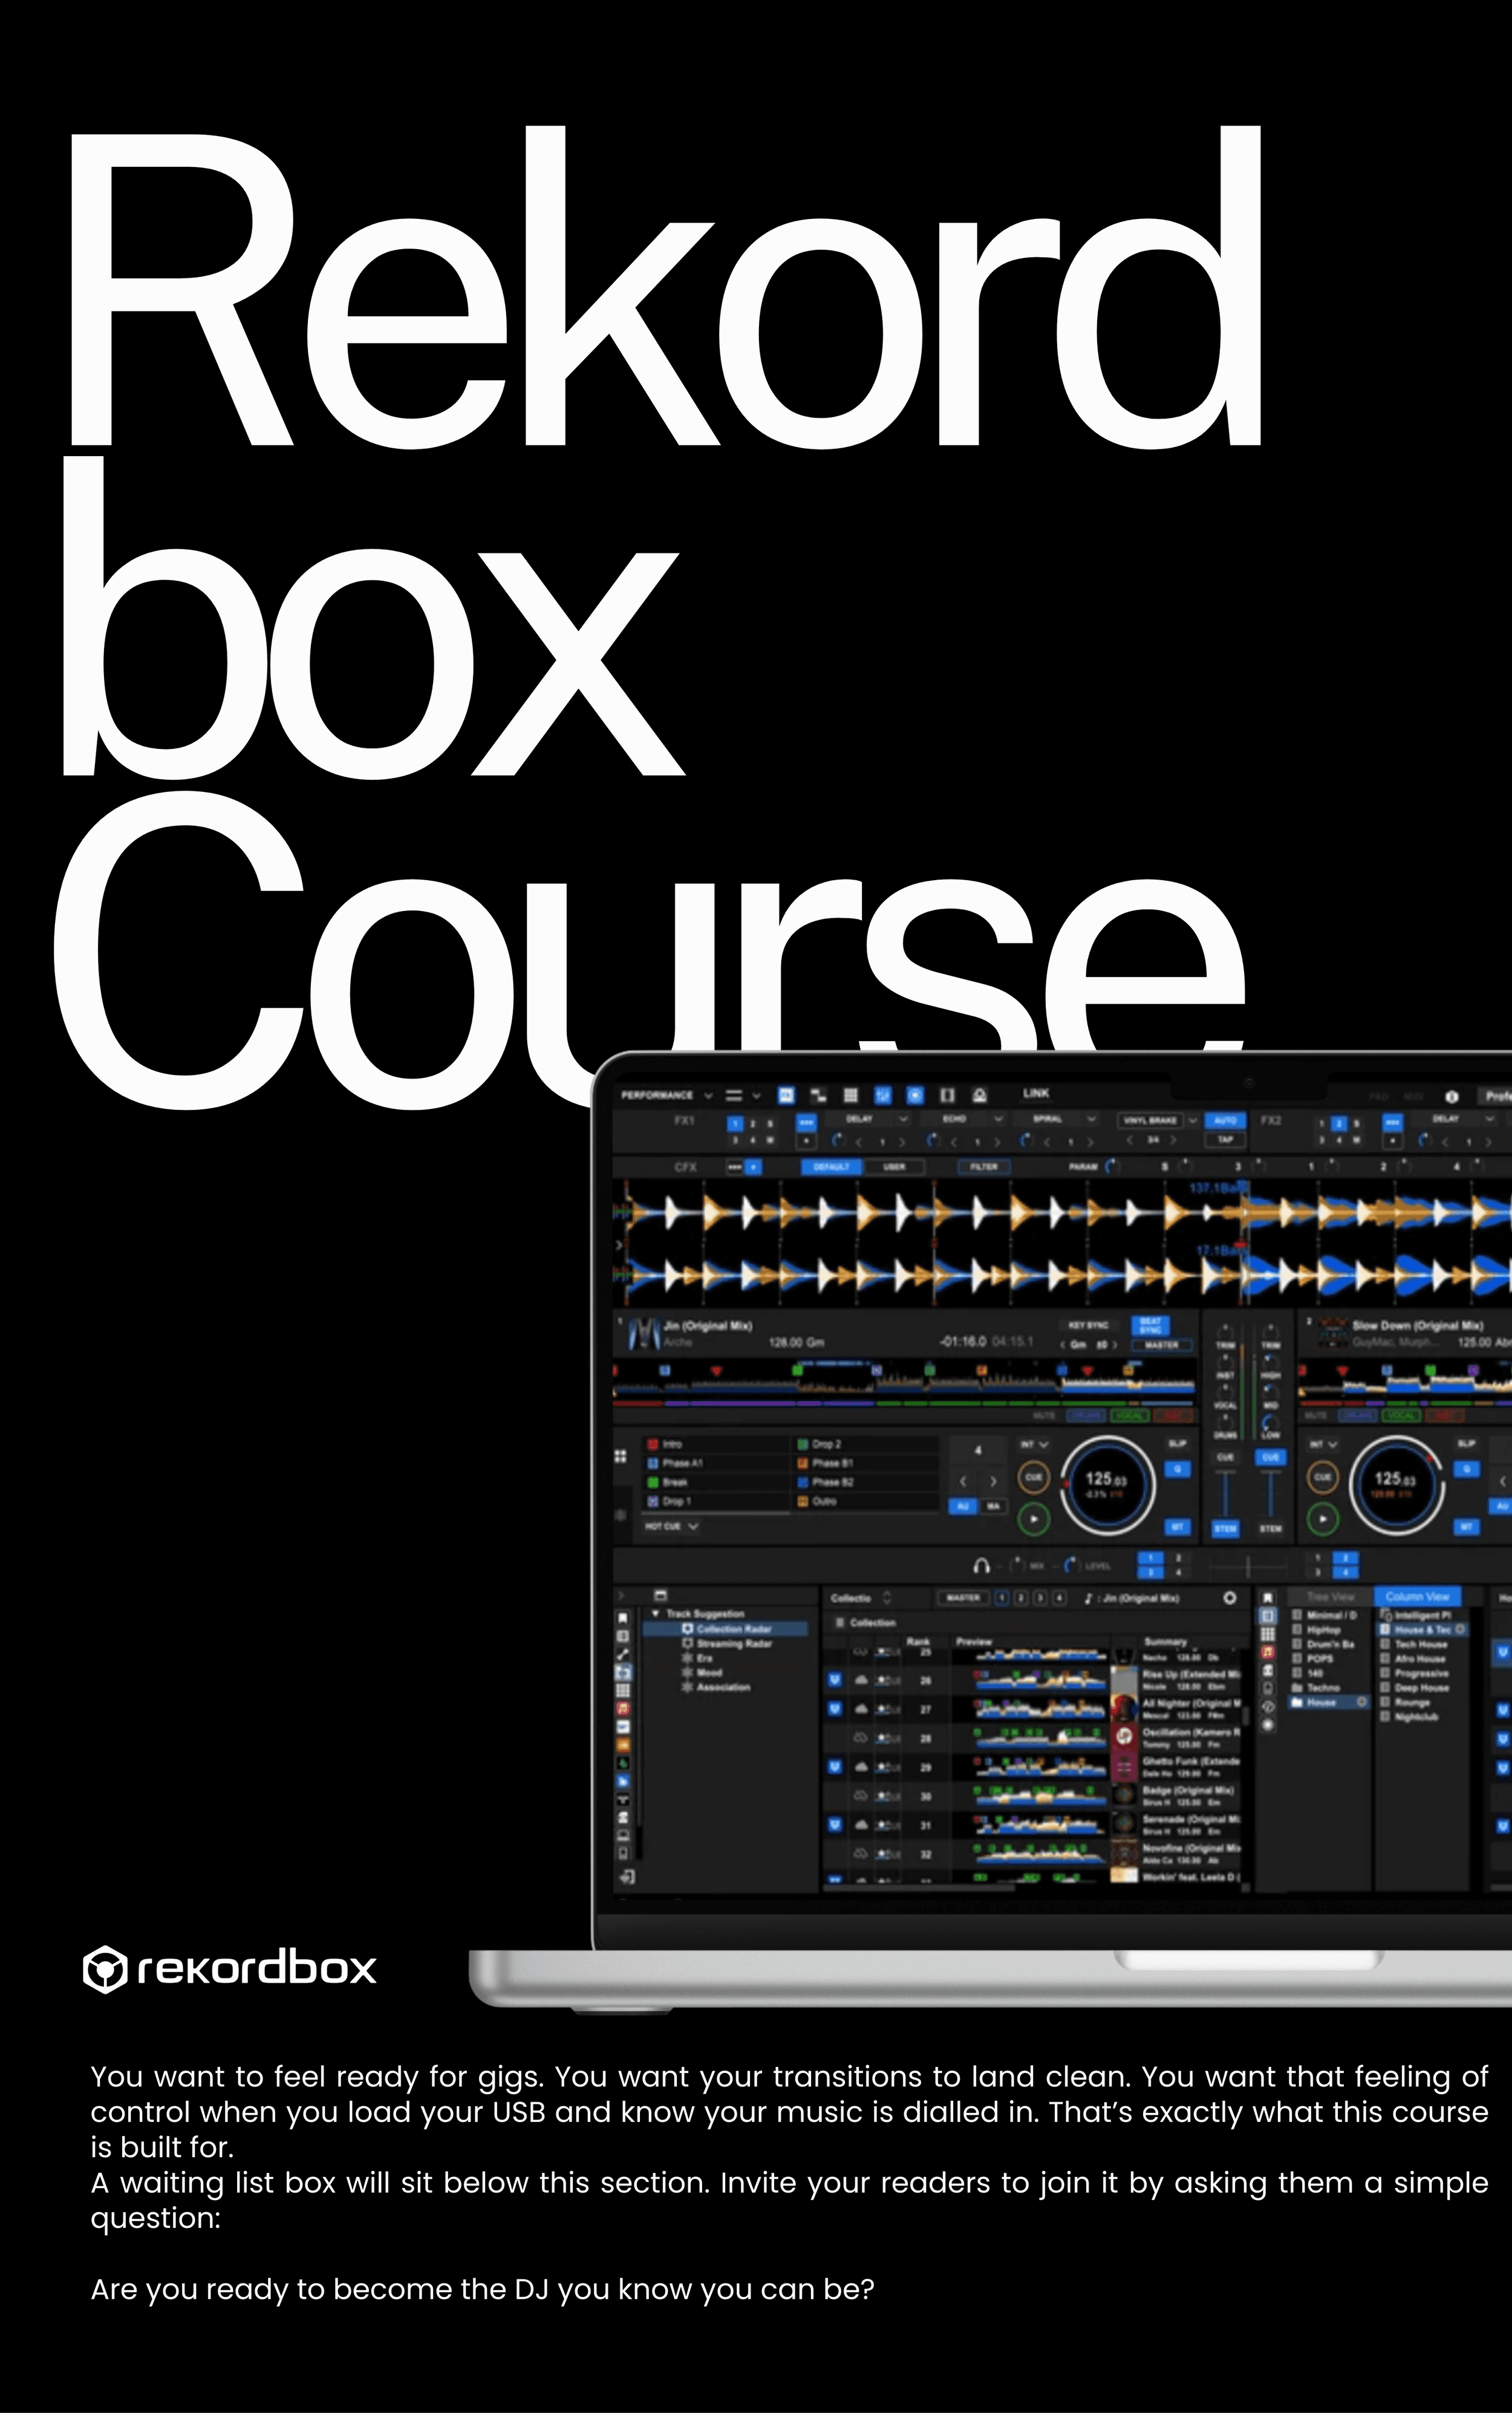Toggle the mixer panel icon in toolbar
This screenshot has height=2413, width=1512.
pyautogui.click(x=882, y=1095)
